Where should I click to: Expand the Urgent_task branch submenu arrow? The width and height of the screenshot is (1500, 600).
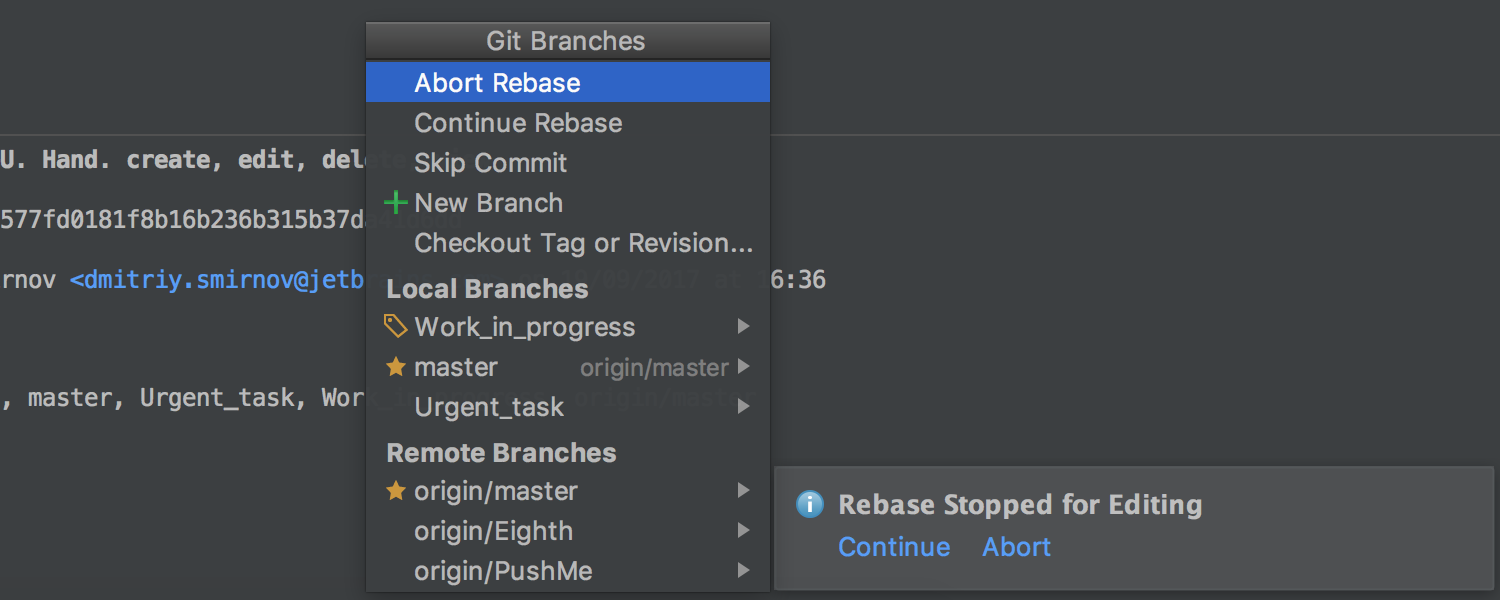(743, 407)
